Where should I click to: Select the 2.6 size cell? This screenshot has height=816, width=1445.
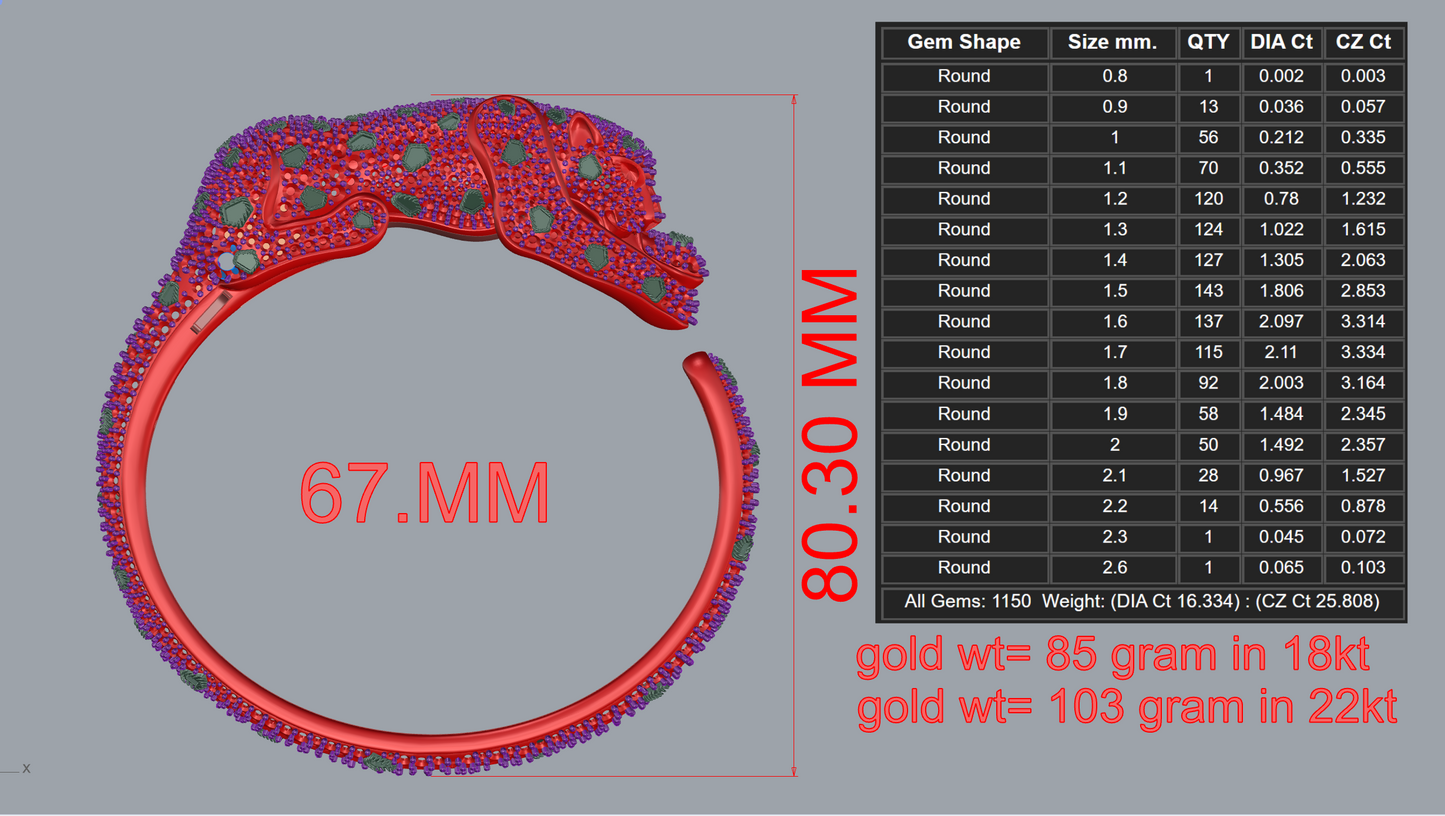(1113, 567)
